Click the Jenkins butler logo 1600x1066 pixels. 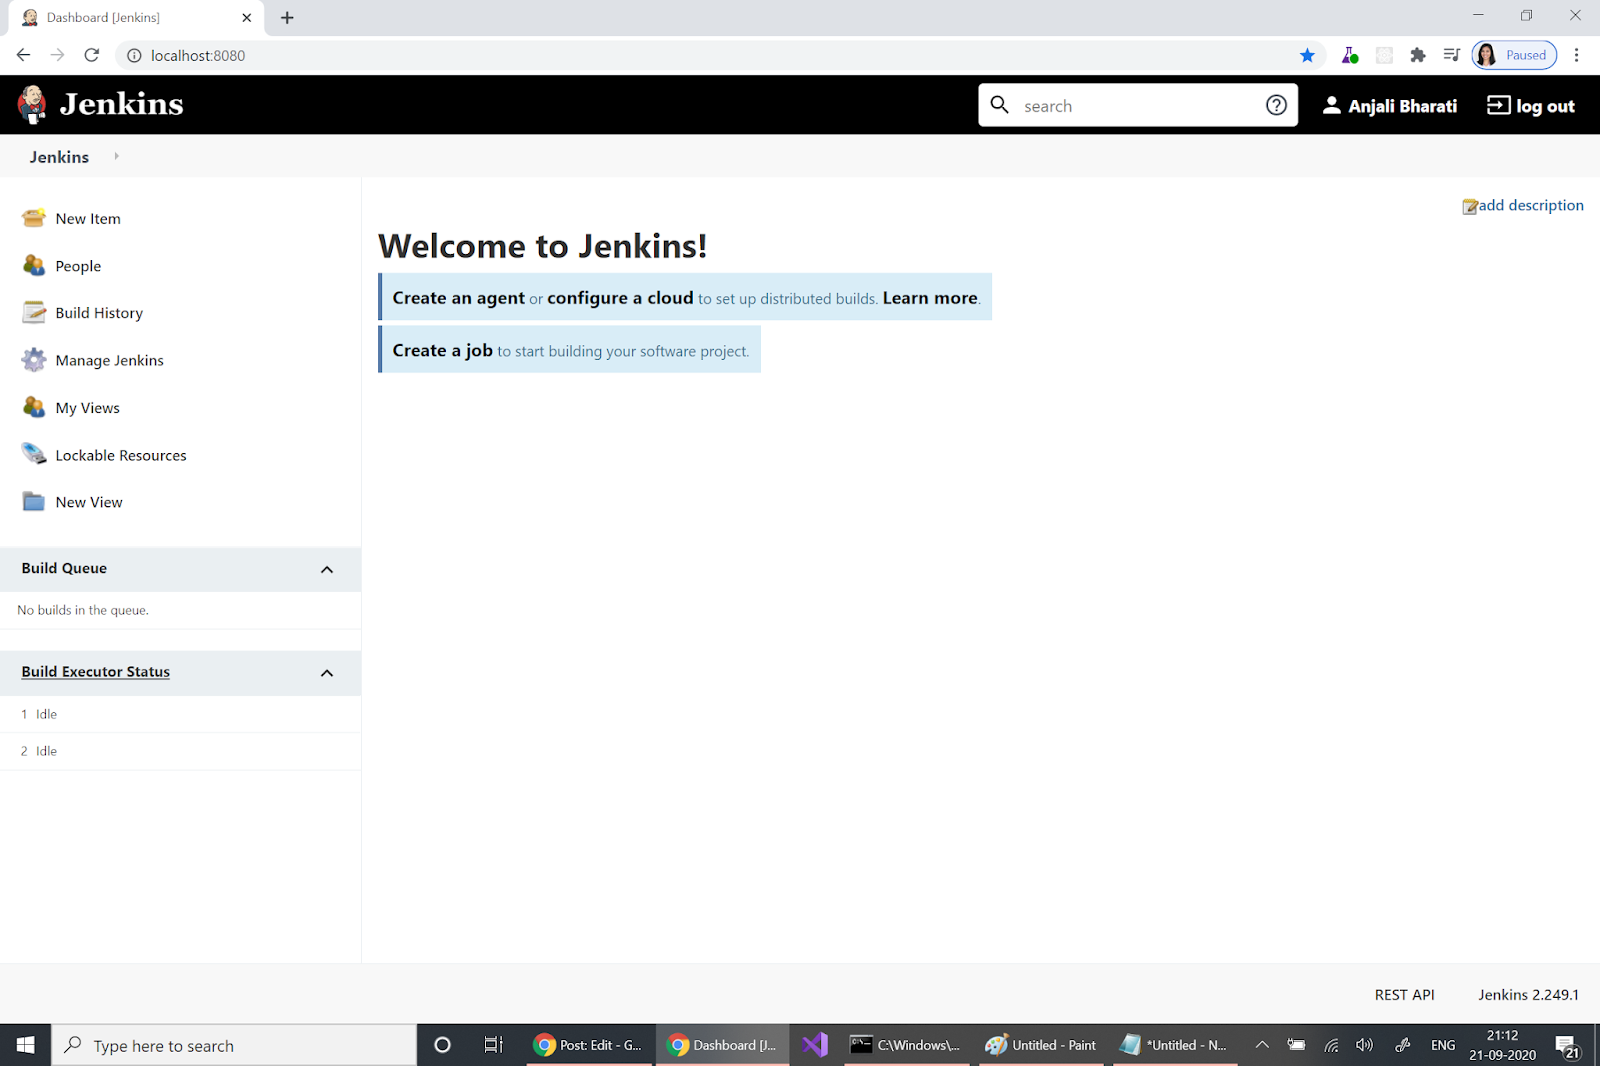32,104
